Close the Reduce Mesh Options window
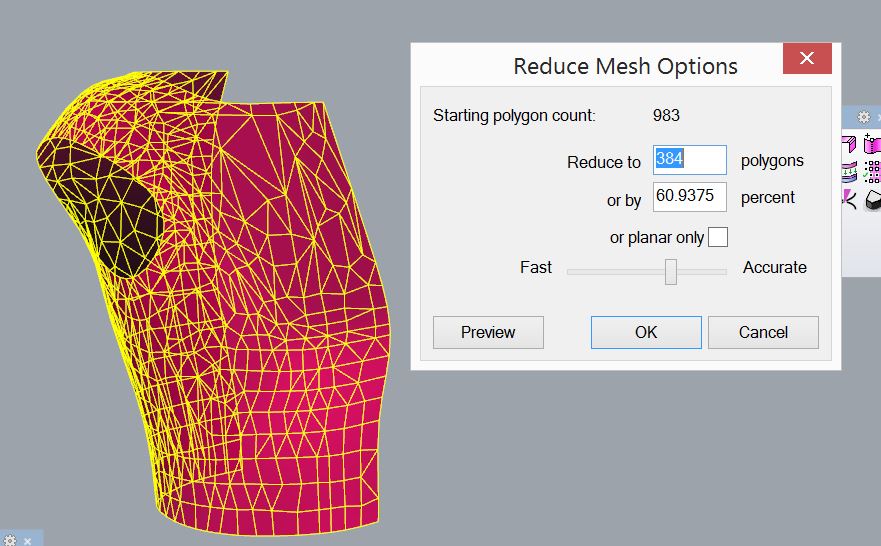 [x=807, y=59]
